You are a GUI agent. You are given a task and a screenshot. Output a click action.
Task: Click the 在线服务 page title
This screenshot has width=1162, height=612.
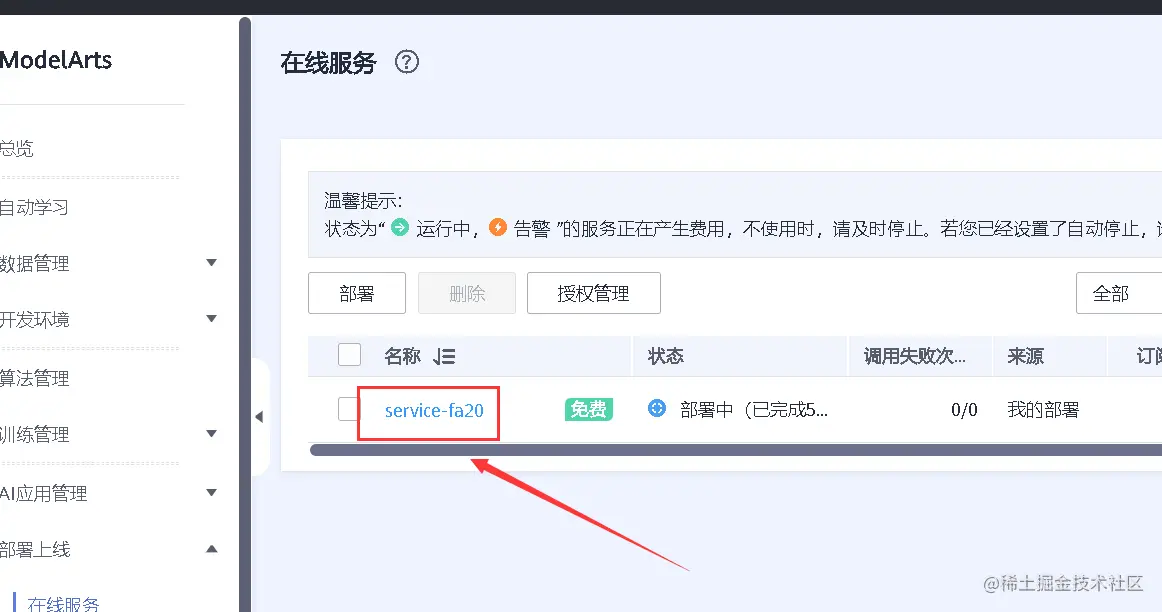[328, 62]
